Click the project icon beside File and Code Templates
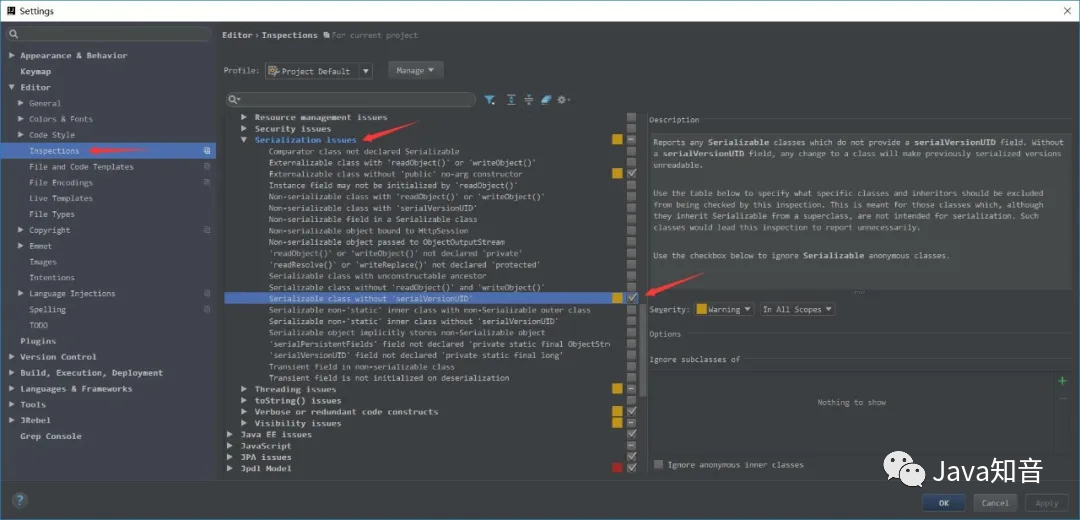The image size is (1080, 520). 207,167
